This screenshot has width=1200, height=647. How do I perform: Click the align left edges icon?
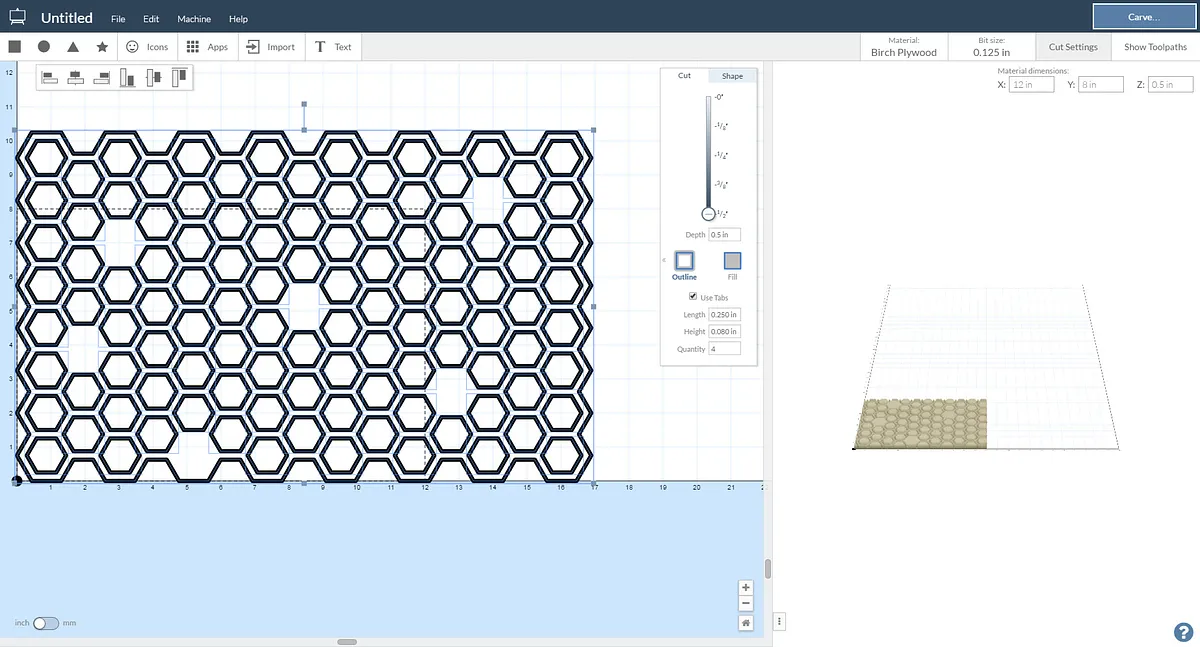click(50, 77)
